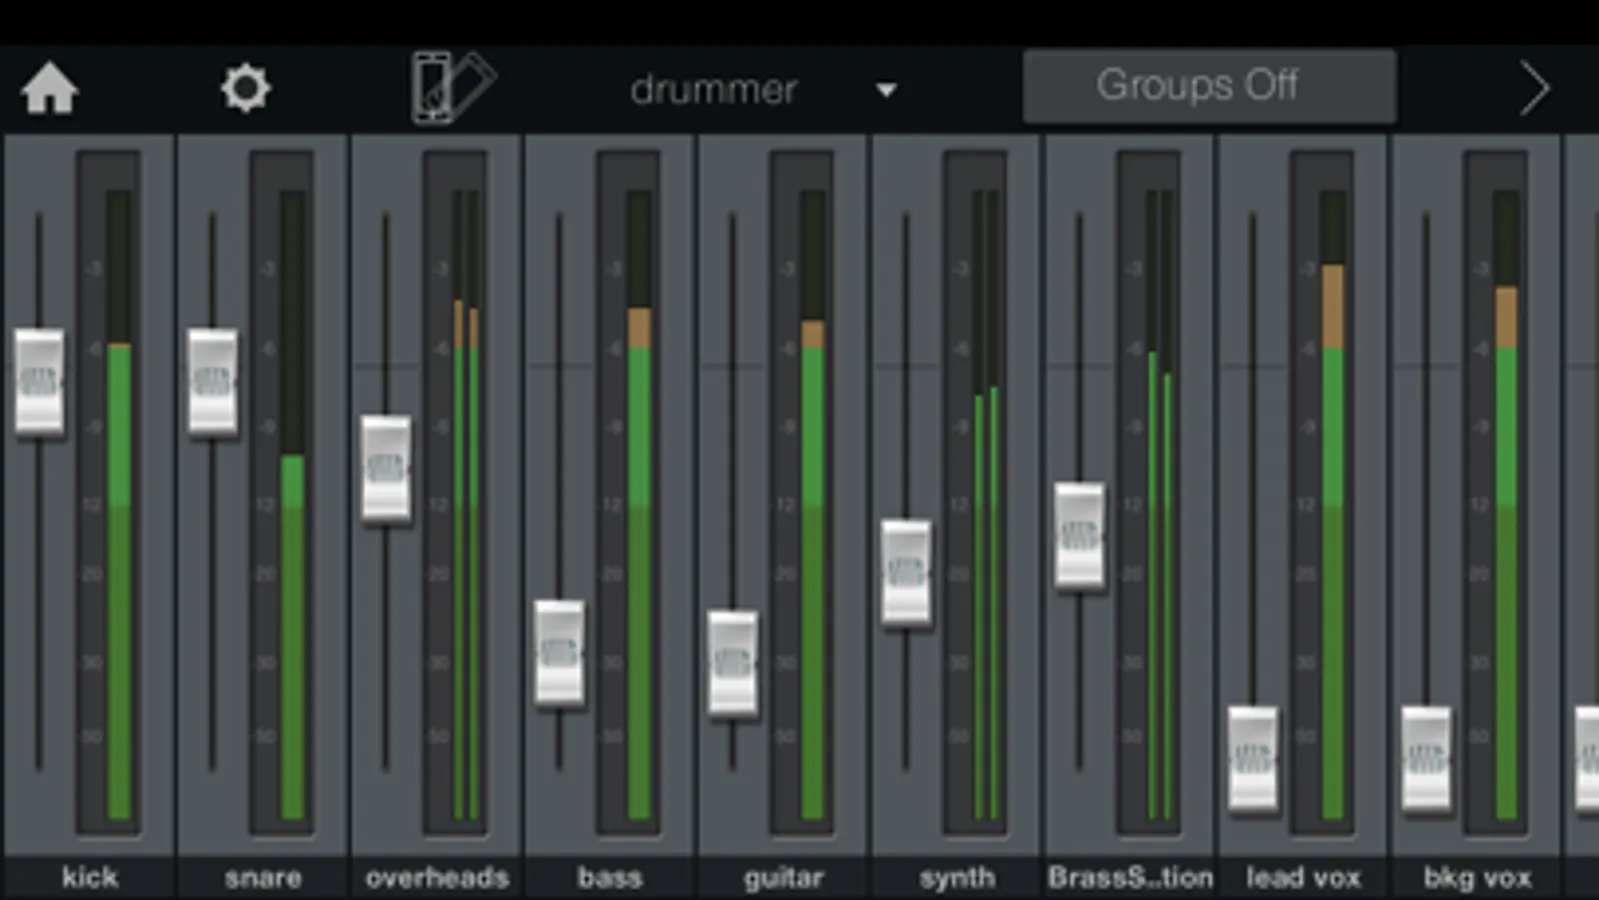Click the overheads channel label
Viewport: 1599px width, 900px height.
click(x=437, y=878)
